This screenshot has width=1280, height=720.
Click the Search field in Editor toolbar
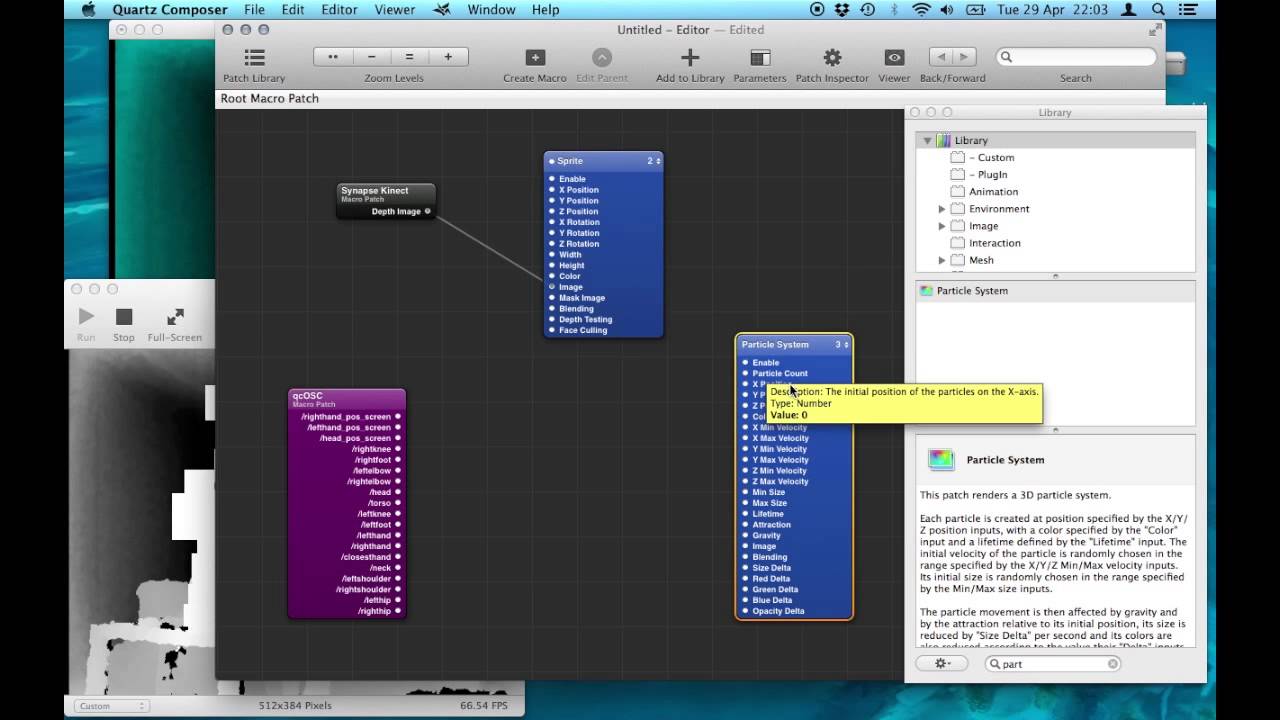tap(1076, 57)
